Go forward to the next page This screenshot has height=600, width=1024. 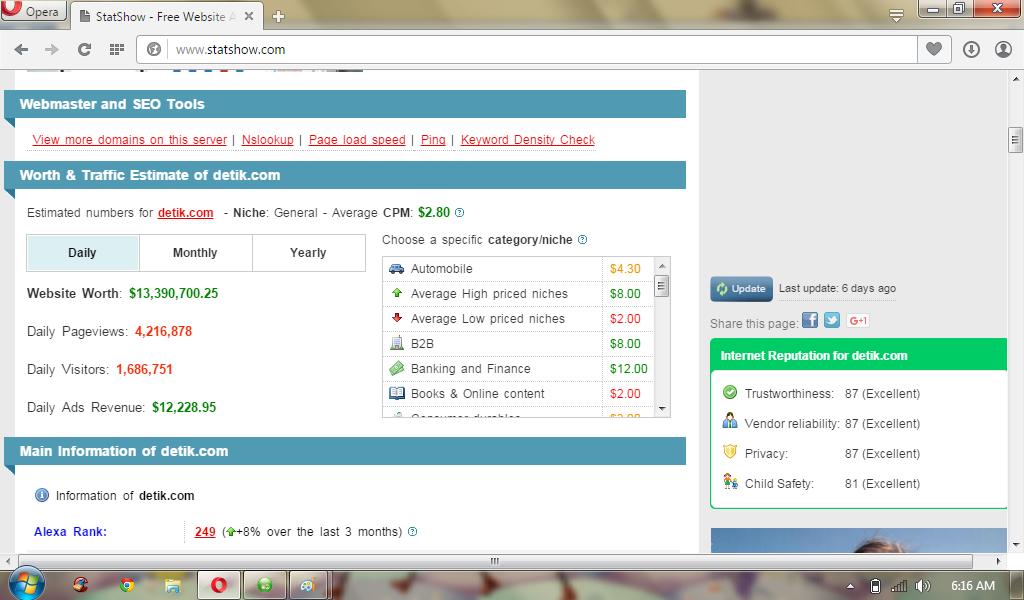52,50
